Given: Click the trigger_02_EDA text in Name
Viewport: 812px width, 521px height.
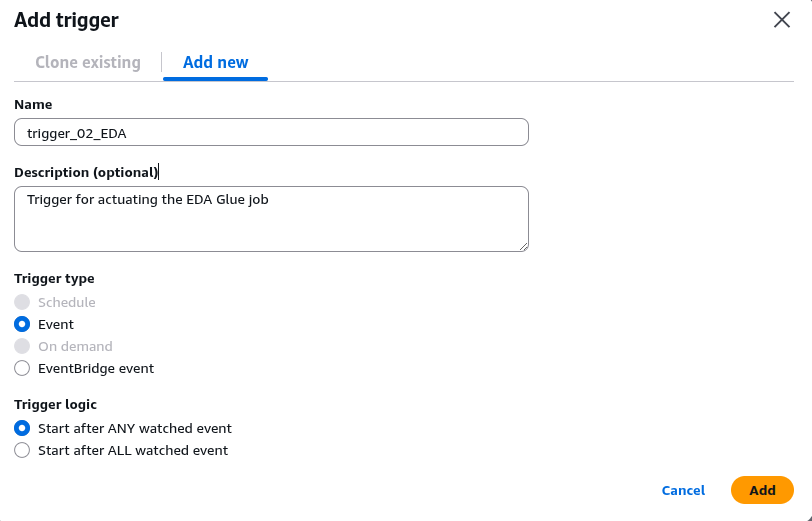Looking at the screenshot, I should click(x=77, y=132).
